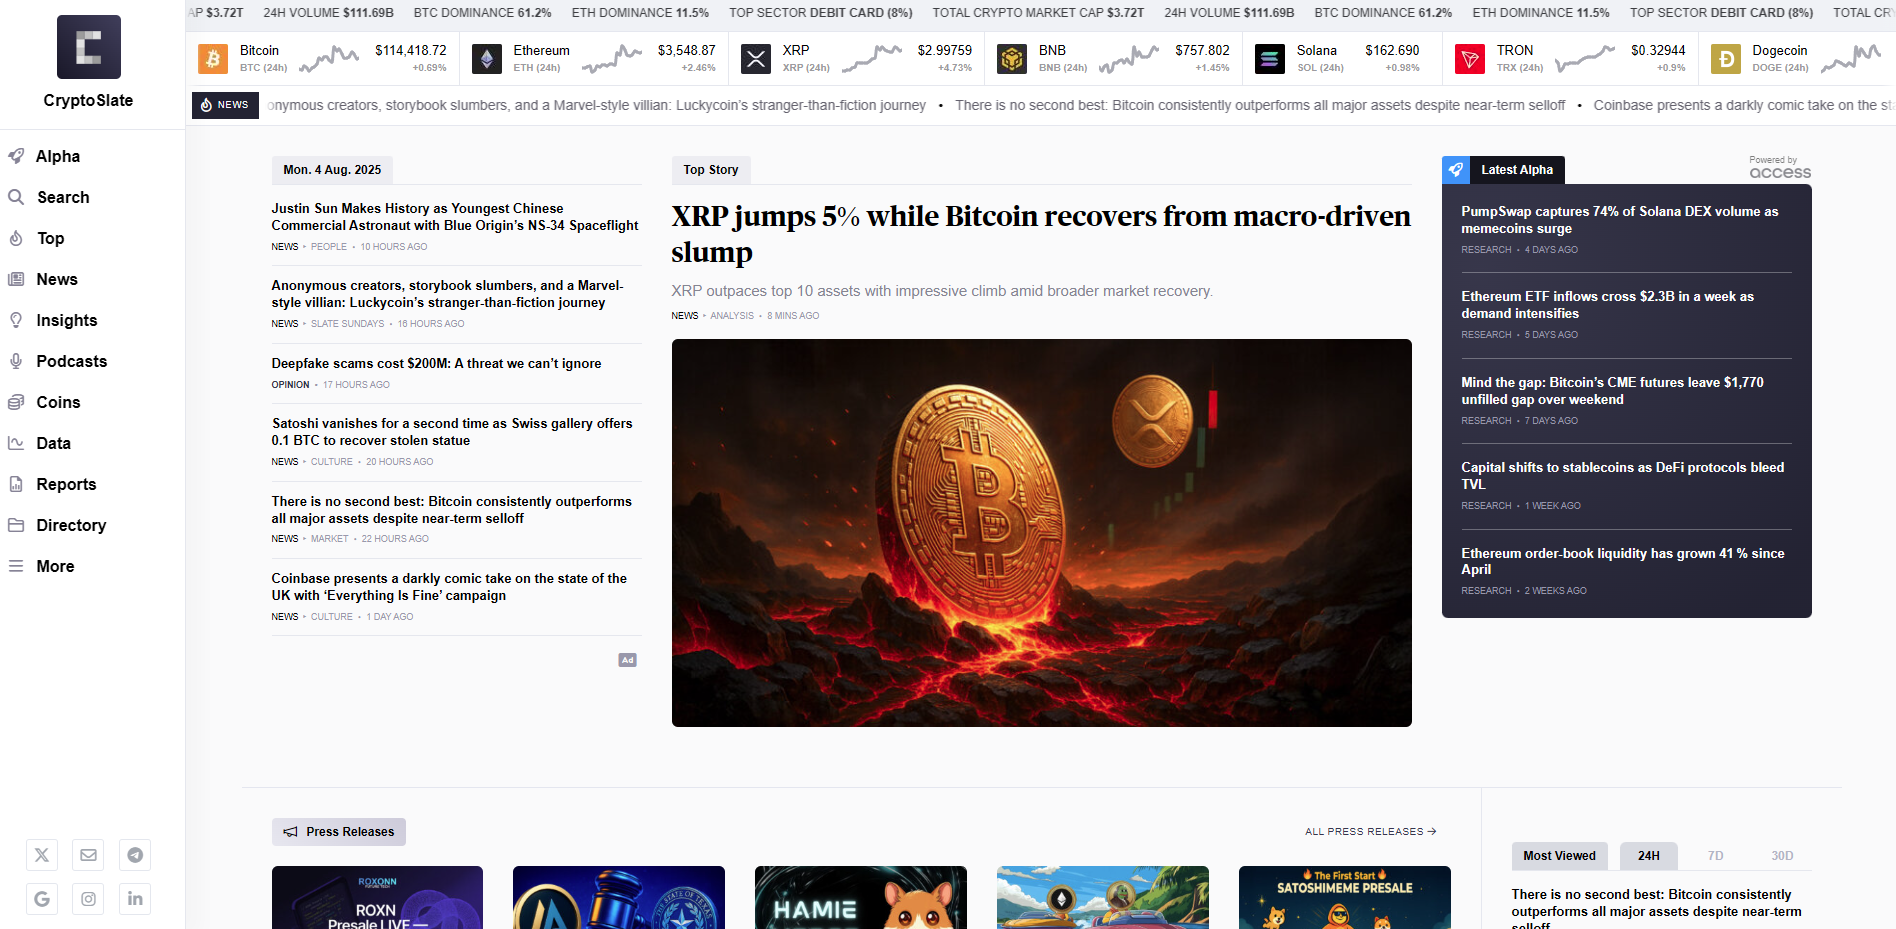
Task: Click the Bitcoin price $114,418.72
Action: tap(411, 50)
